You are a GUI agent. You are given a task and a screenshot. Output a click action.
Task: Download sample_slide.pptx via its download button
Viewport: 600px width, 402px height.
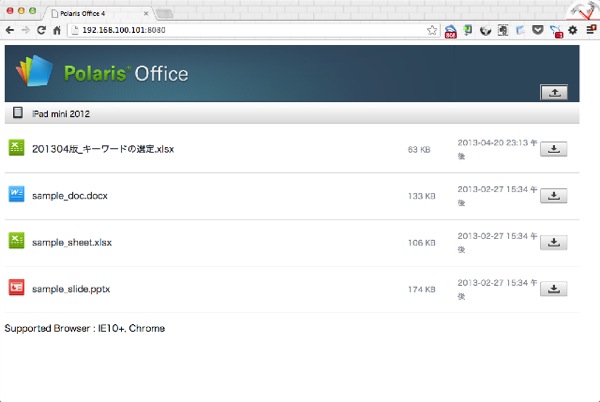554,289
